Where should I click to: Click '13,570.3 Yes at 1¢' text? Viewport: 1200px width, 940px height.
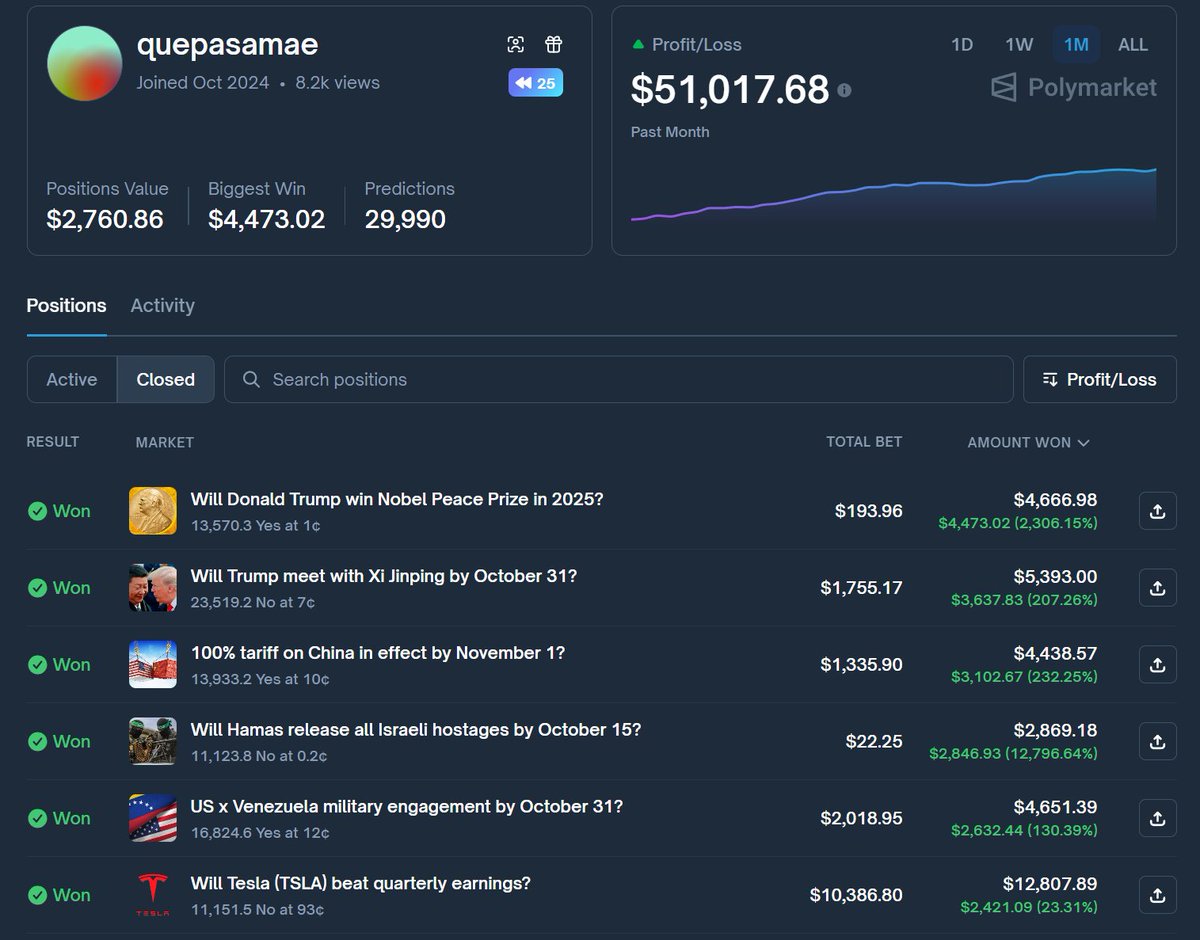pos(256,525)
